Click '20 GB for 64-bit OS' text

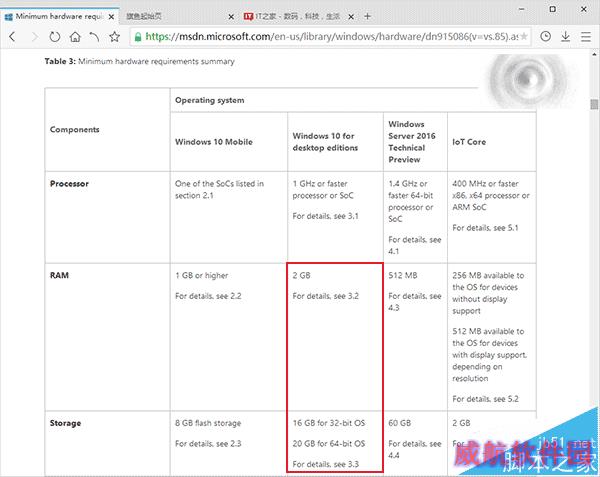coord(329,444)
